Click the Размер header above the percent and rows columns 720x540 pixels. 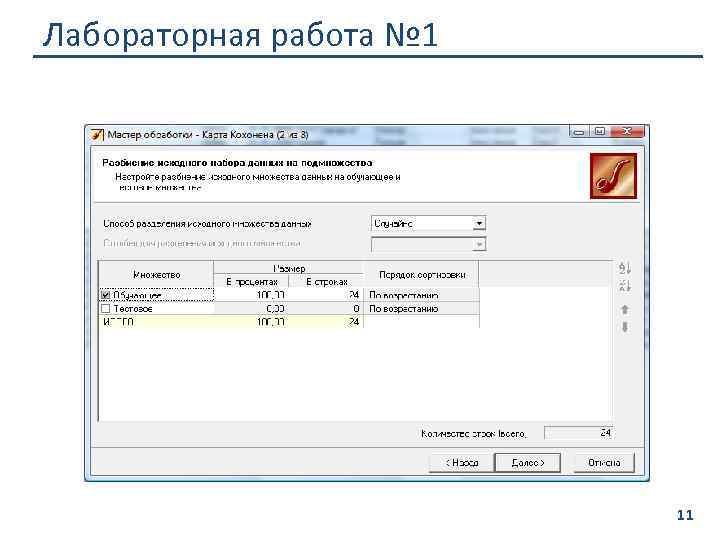289,268
